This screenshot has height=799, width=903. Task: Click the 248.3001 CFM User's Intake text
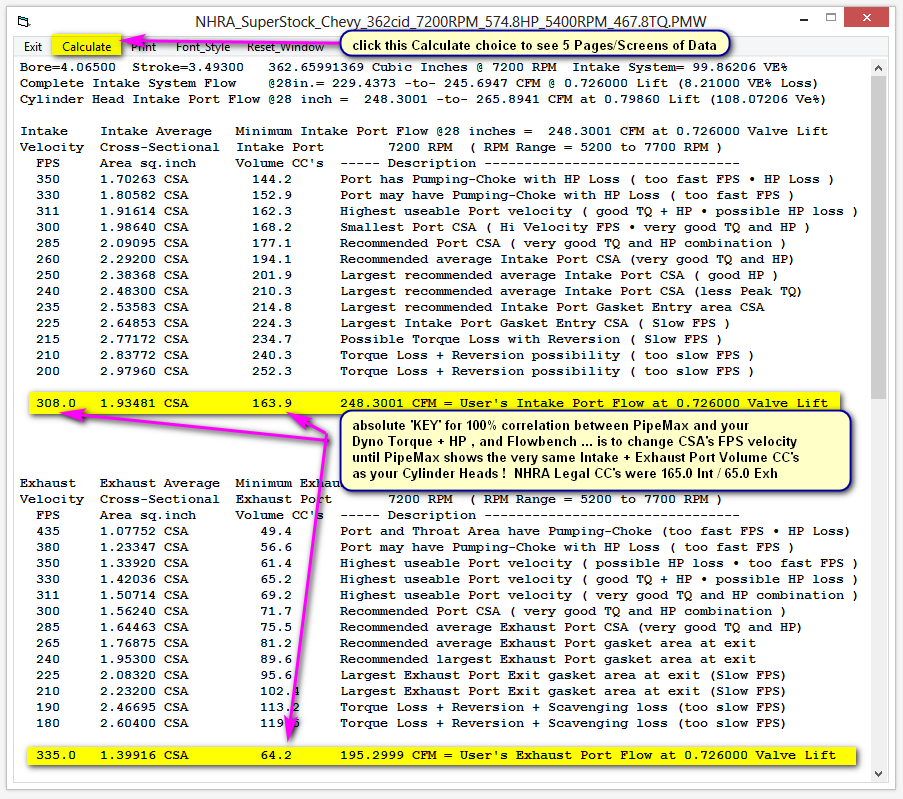[x=584, y=403]
